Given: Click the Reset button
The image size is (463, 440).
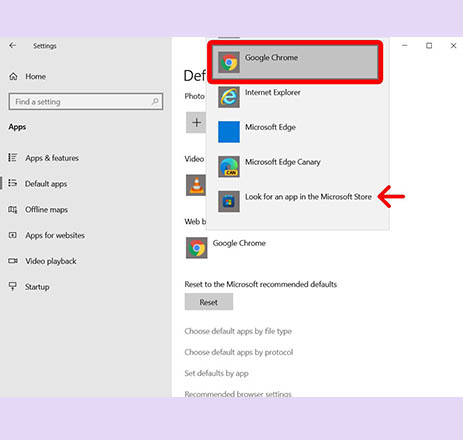Looking at the screenshot, I should pos(209,302).
